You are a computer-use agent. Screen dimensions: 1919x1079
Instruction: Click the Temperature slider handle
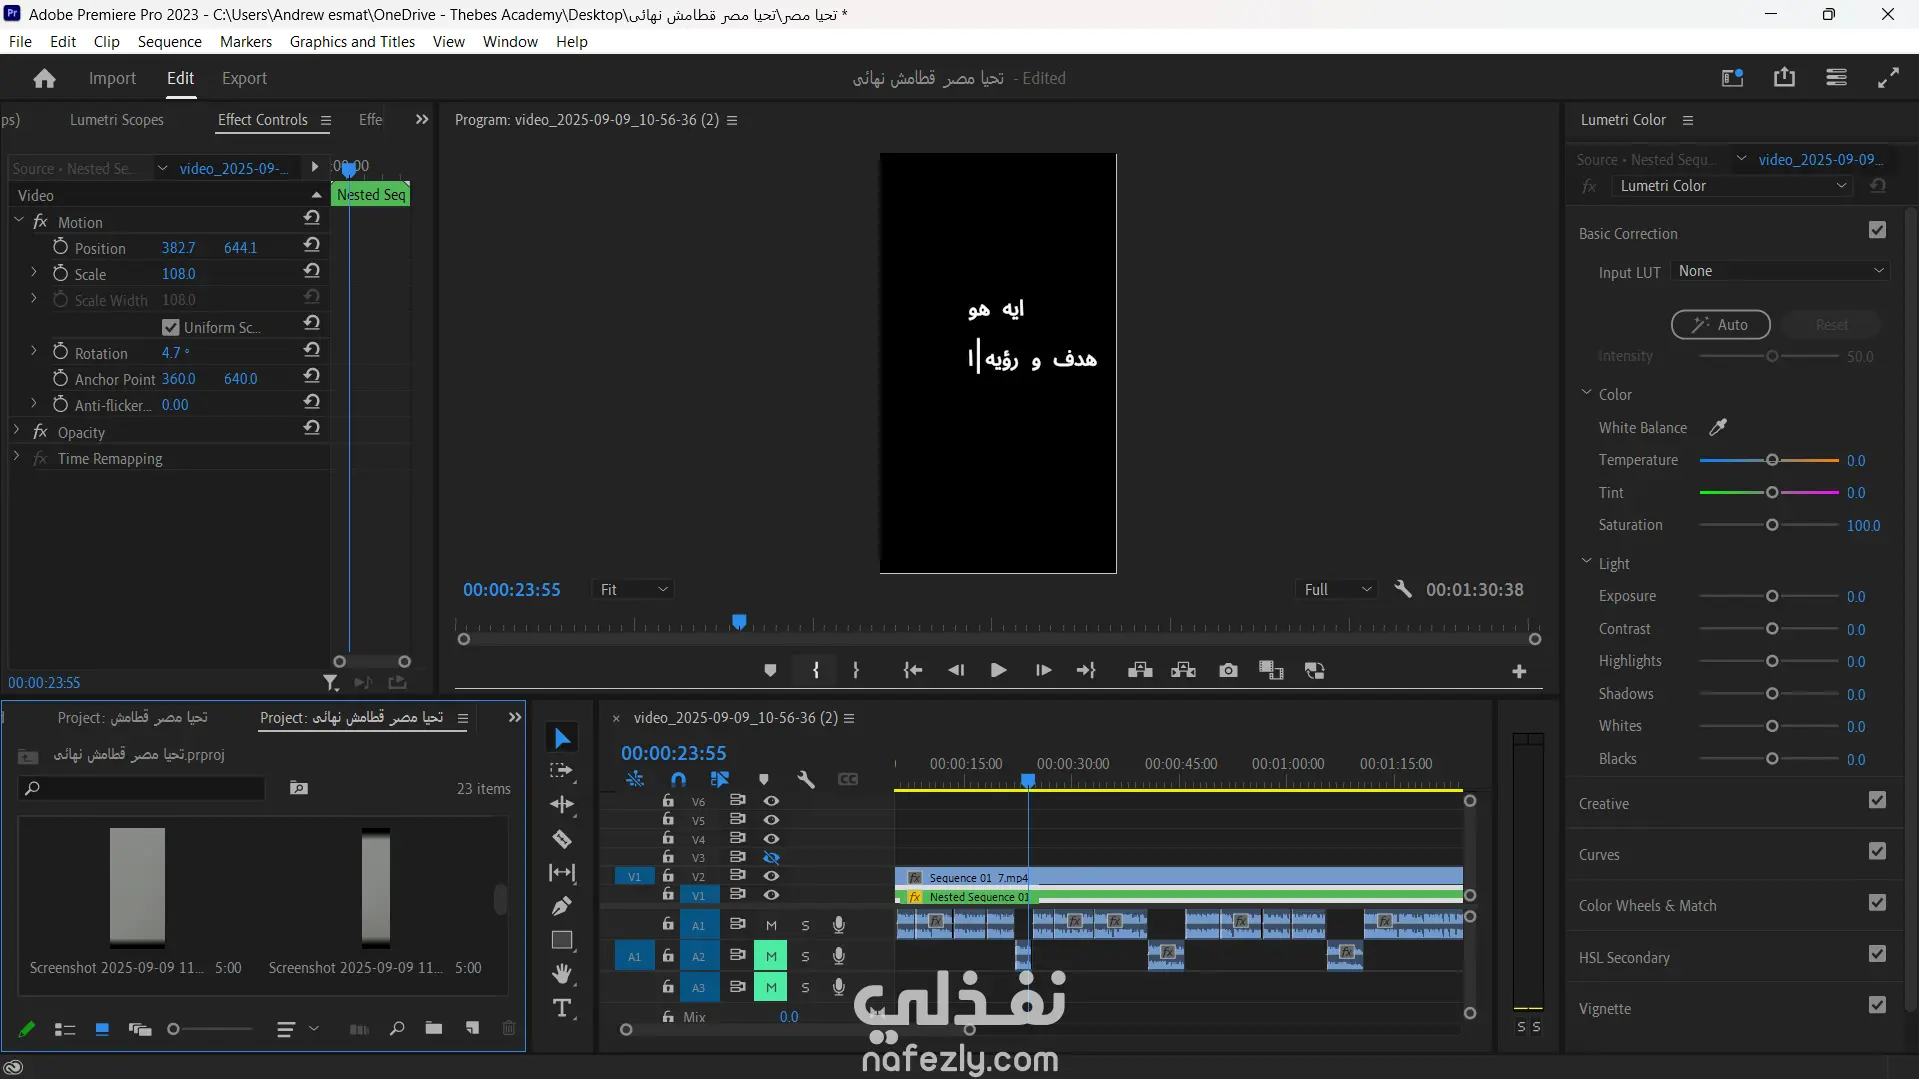[1772, 460]
